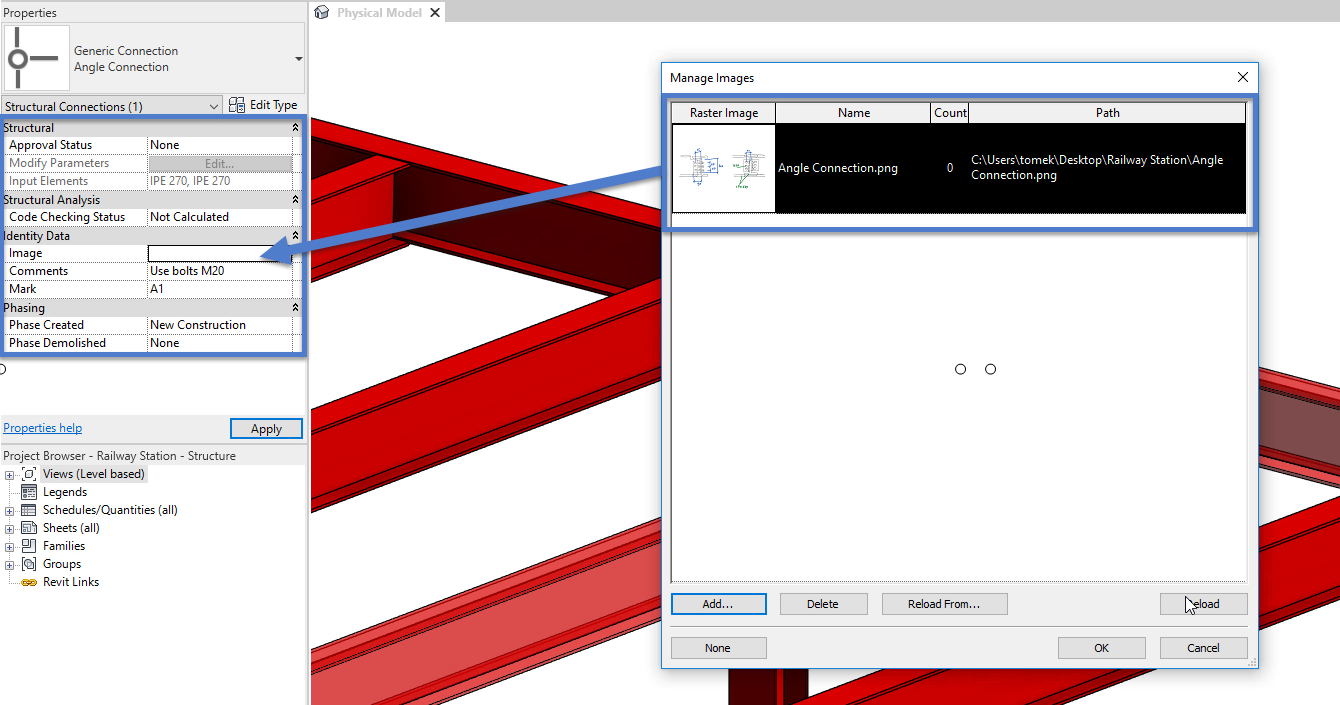
Task: Click the Phase Created value New Construction
Action: pos(220,325)
